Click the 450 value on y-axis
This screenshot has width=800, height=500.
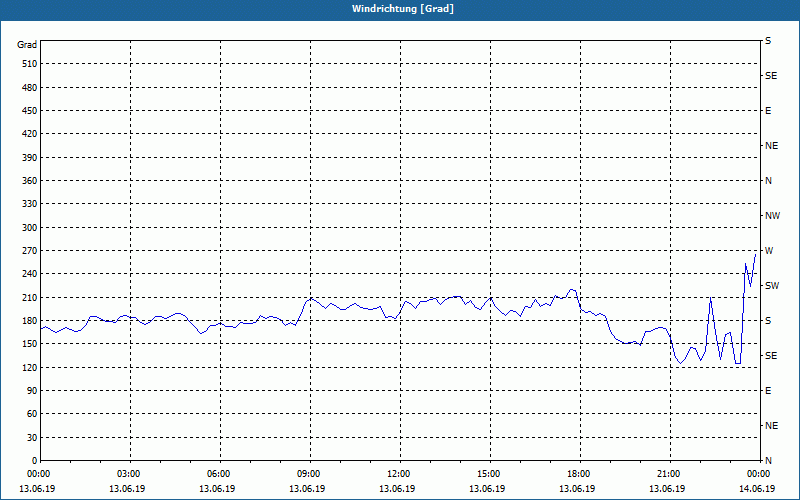coord(30,111)
